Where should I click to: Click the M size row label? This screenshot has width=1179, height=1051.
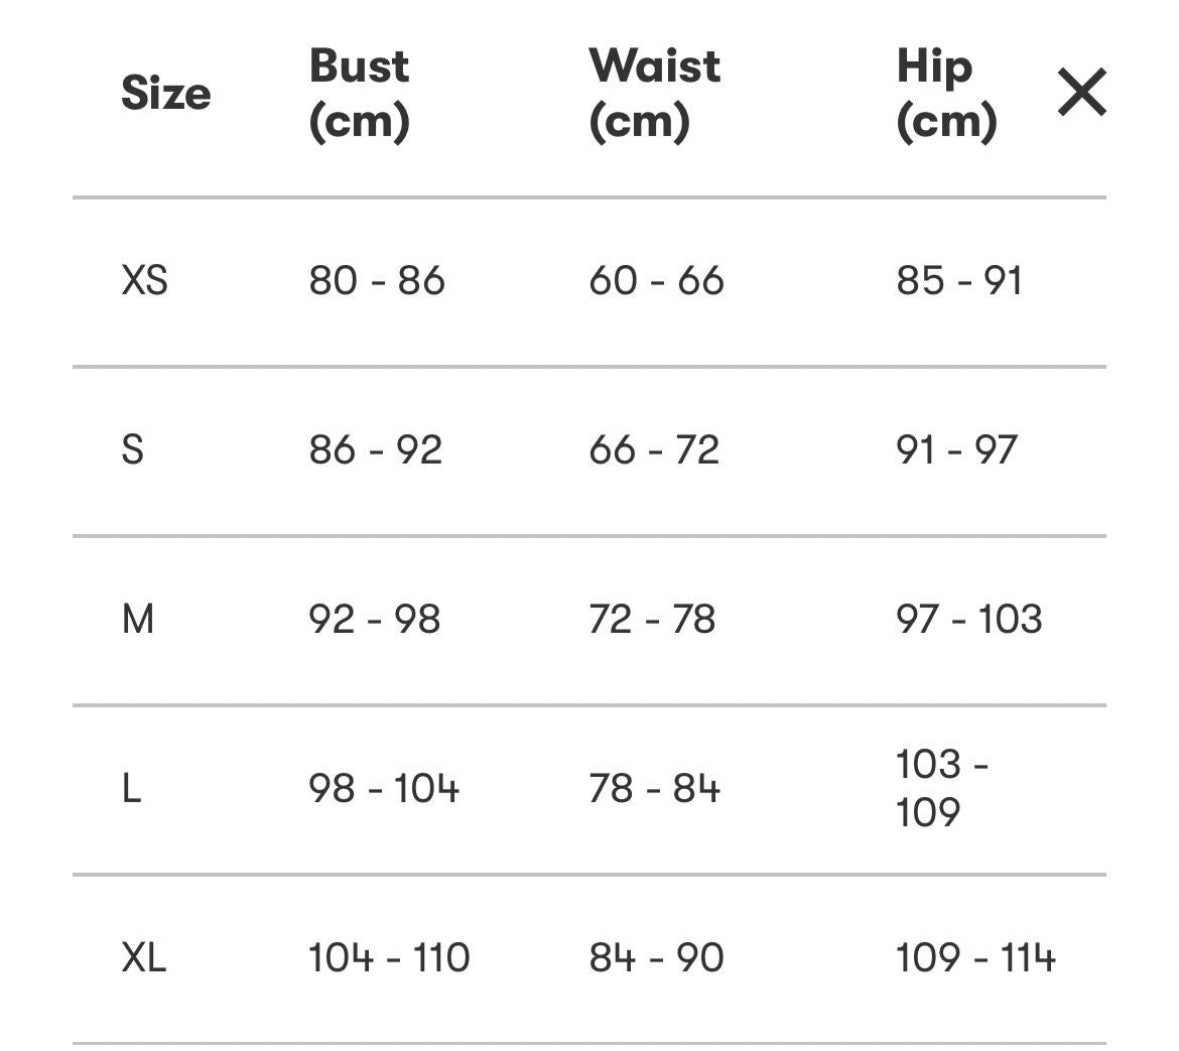(x=138, y=620)
